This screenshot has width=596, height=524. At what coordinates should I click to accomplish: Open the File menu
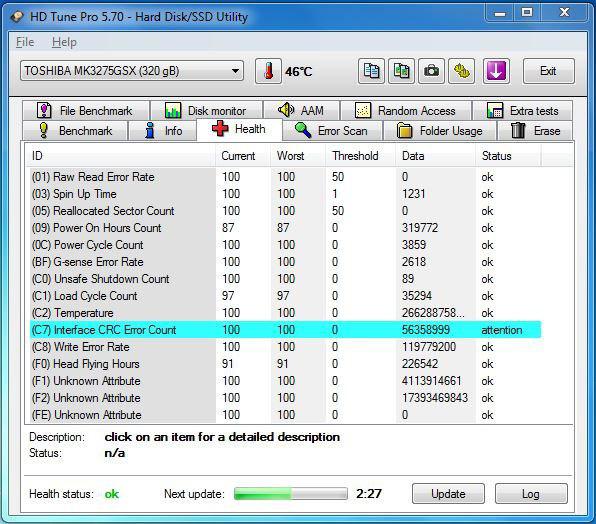[x=25, y=42]
